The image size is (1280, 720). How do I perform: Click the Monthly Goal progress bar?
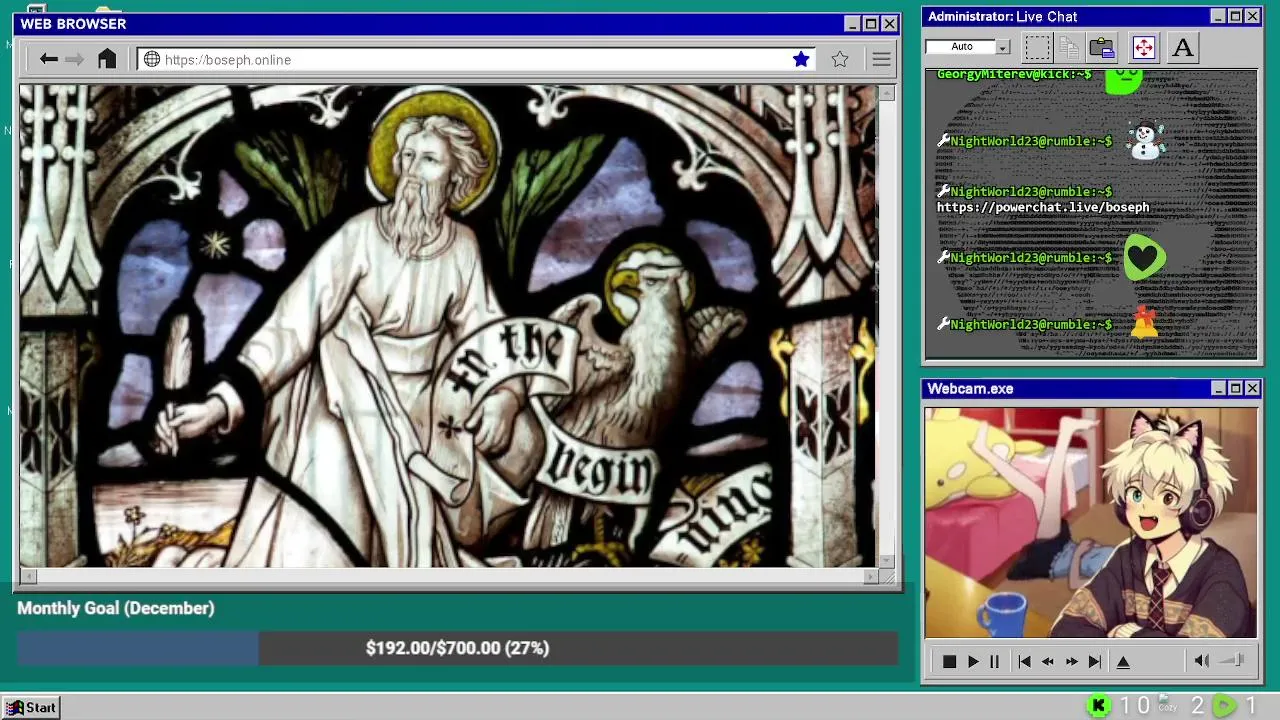[457, 648]
